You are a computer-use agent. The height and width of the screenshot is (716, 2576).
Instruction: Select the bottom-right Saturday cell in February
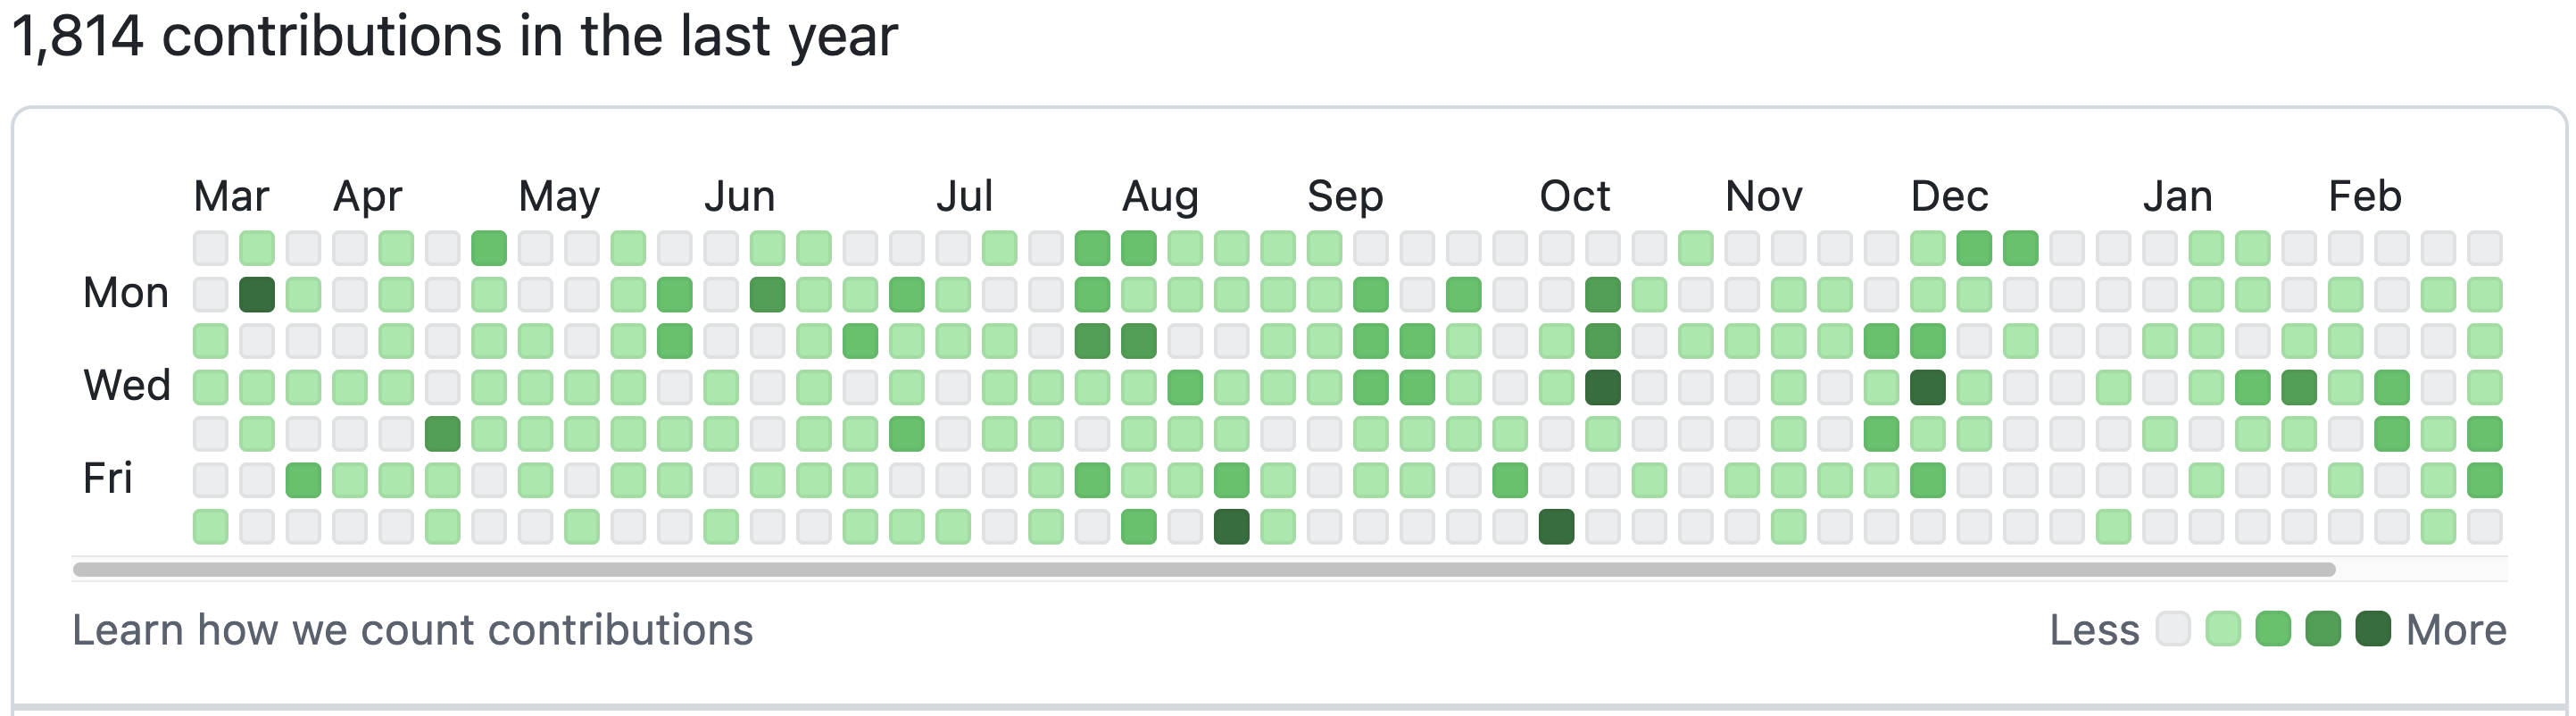point(2484,526)
